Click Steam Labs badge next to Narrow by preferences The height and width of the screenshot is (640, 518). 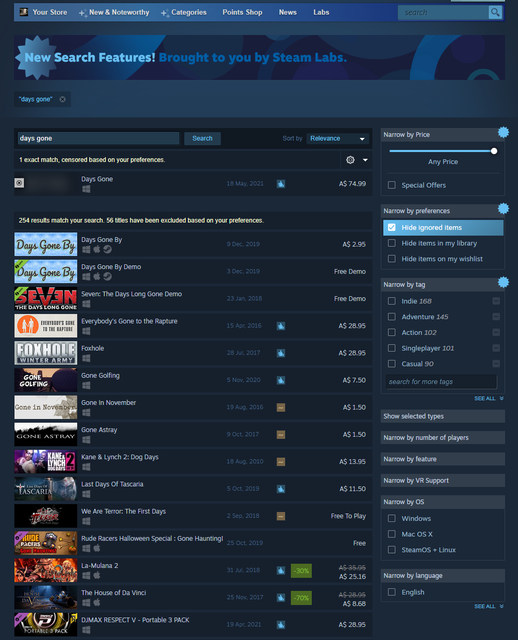[503, 208]
